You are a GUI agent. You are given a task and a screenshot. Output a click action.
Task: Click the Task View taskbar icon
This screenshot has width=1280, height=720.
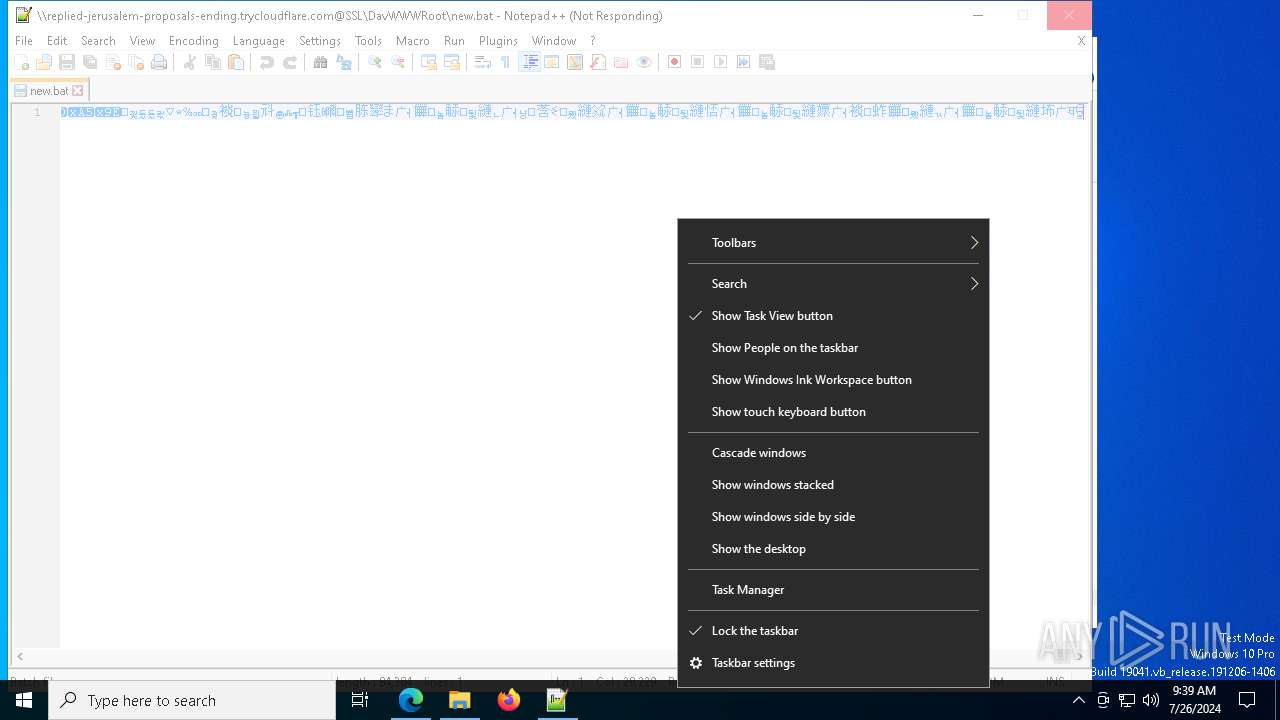point(360,700)
